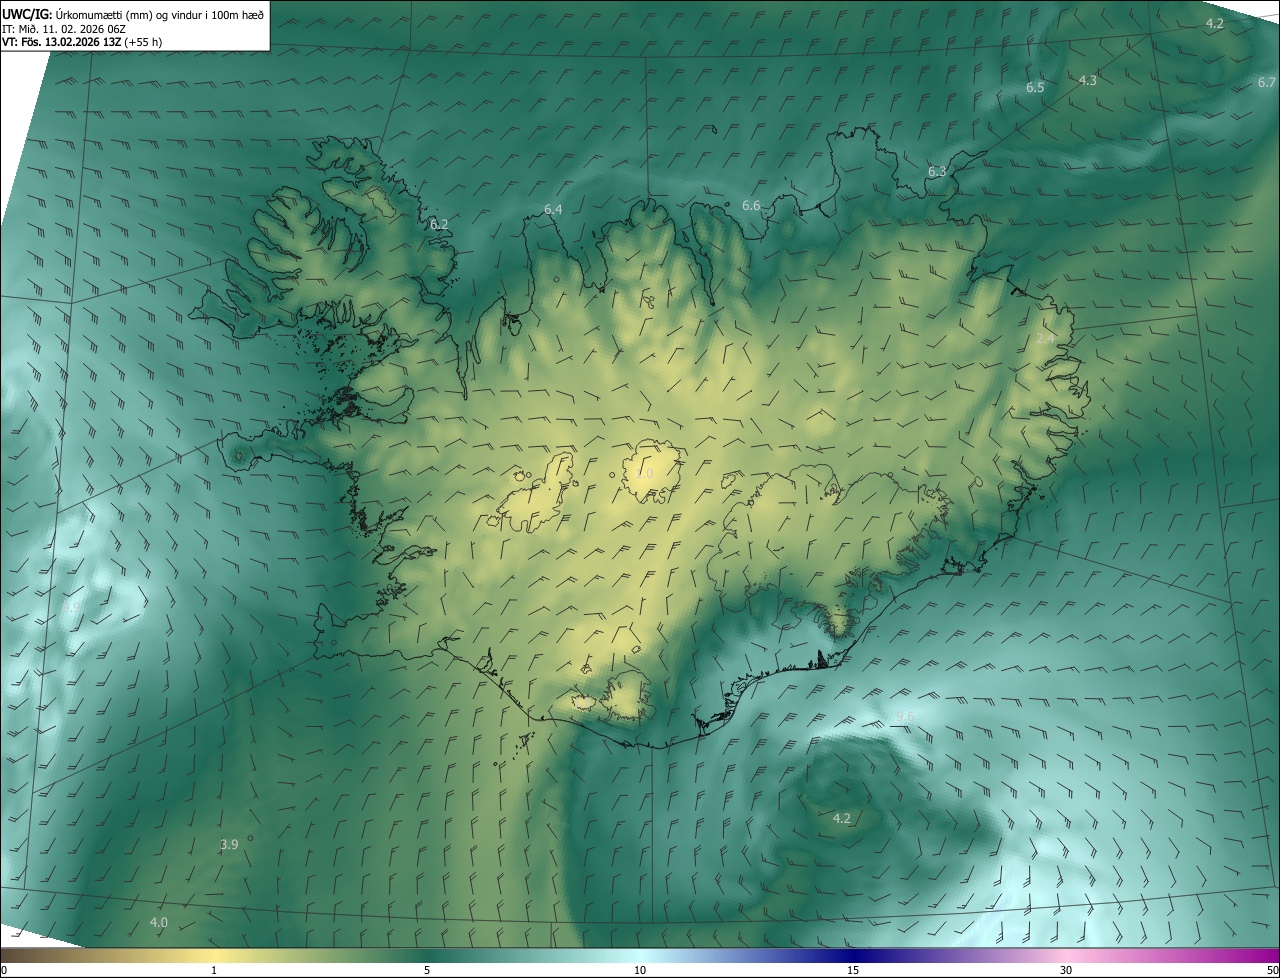Click the 6.7 value label near the right edge
This screenshot has width=1280, height=978.
pos(1267,82)
